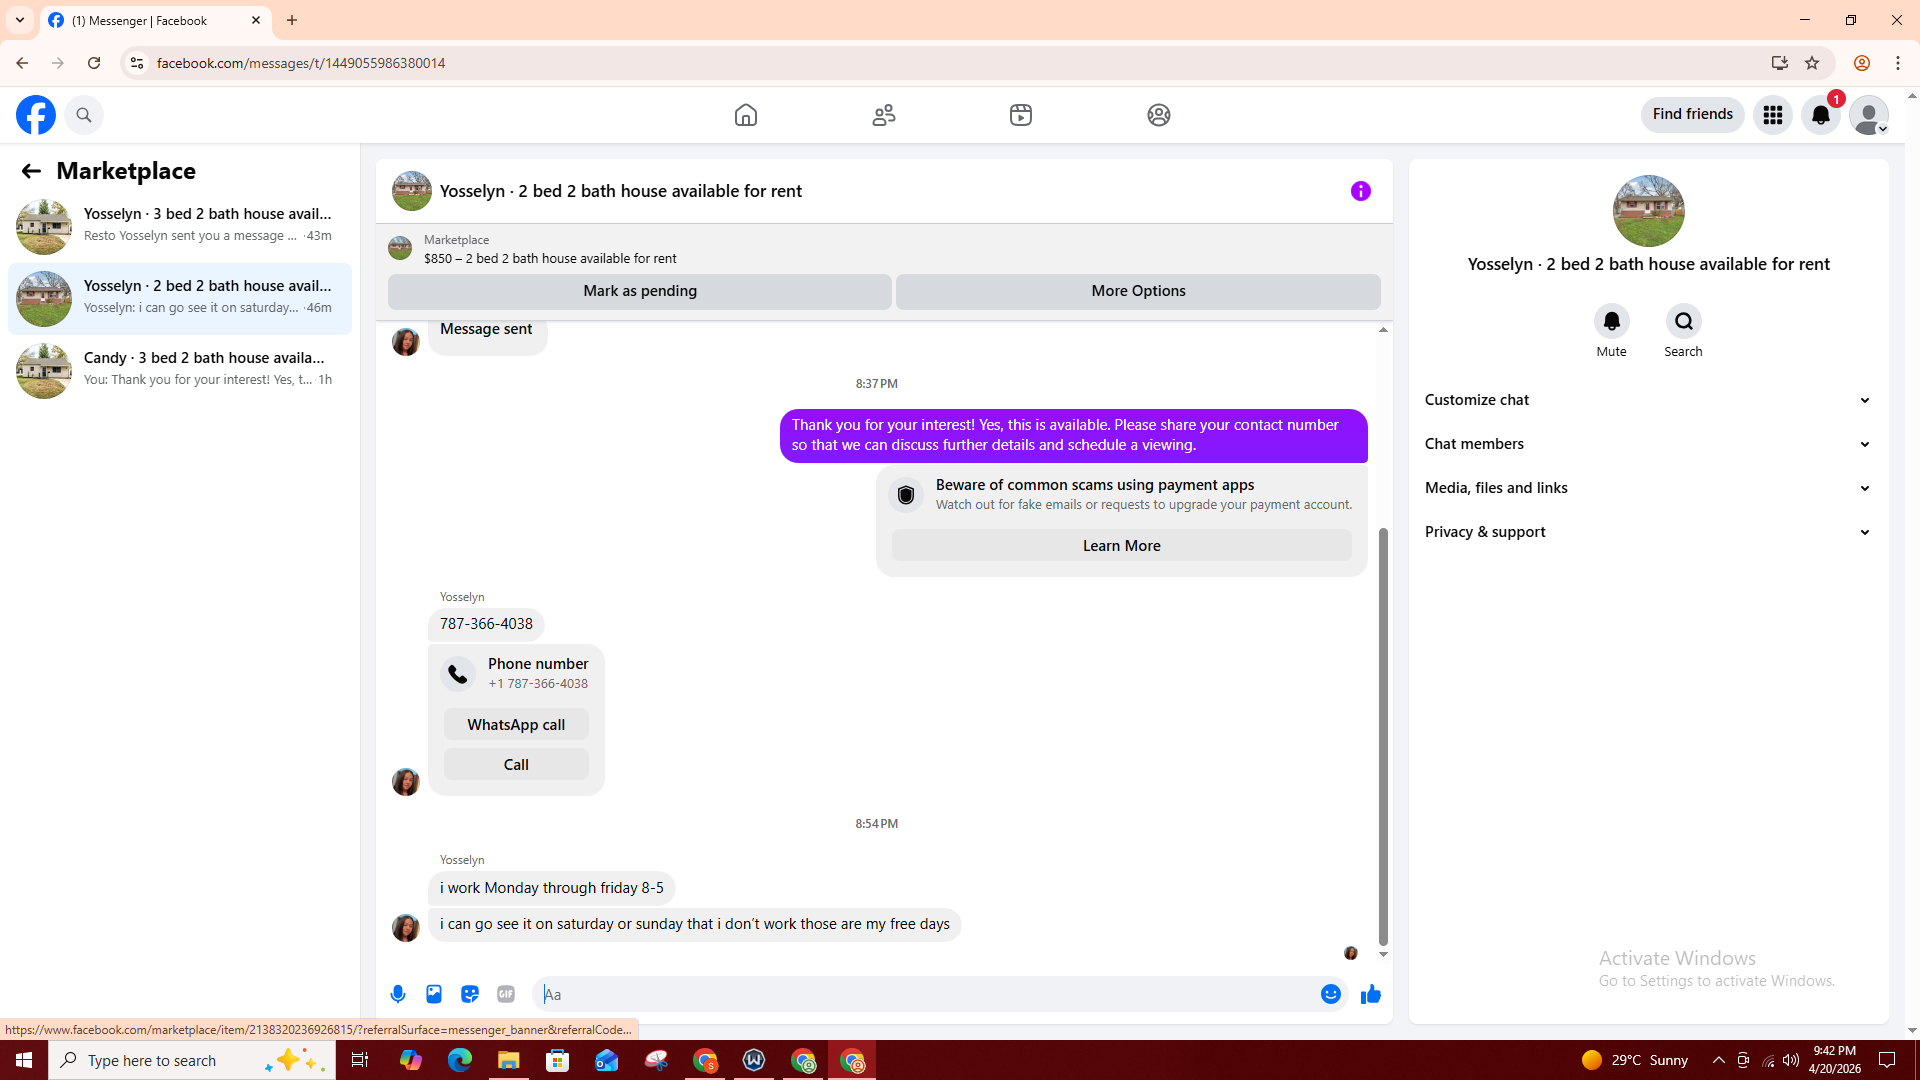Image resolution: width=1920 pixels, height=1080 pixels.
Task: Click Mark as pending button
Action: tap(640, 291)
